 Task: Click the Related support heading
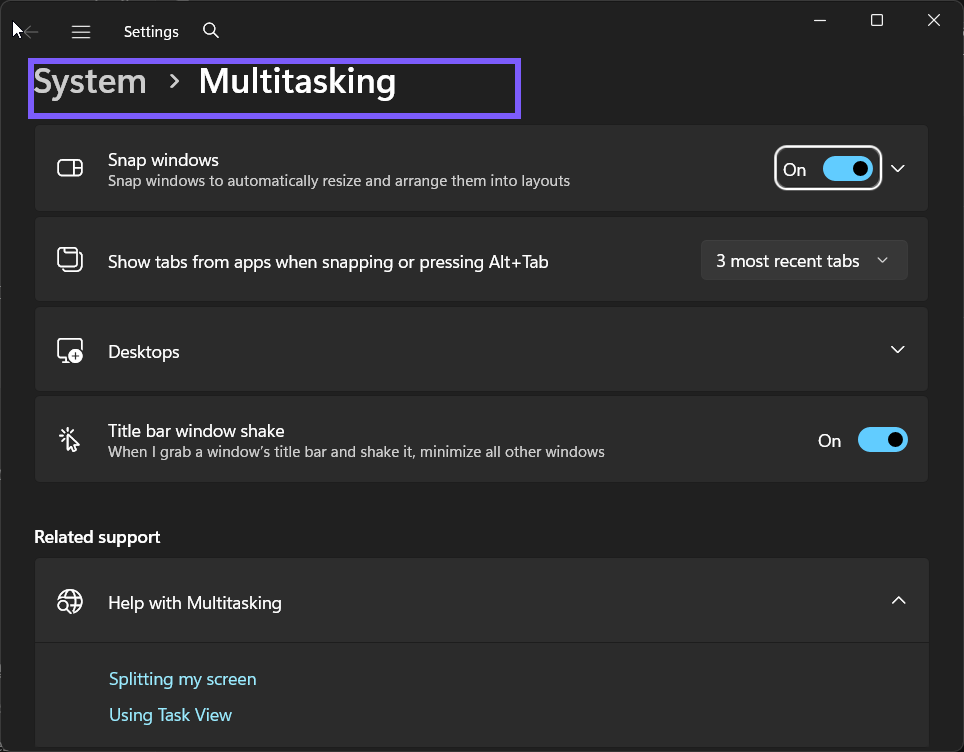(x=97, y=537)
